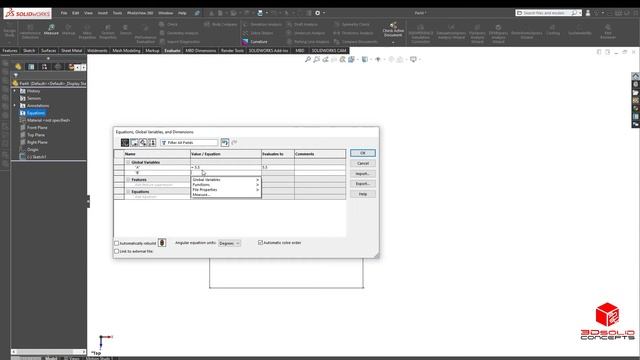Screen dimensions: 640x360
Task: Click feature tree horizontal scrollbar
Action: (49, 352)
